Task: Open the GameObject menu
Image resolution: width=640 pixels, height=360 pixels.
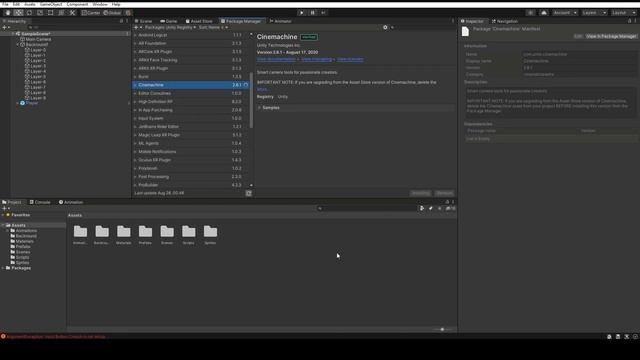Action: click(51, 4)
